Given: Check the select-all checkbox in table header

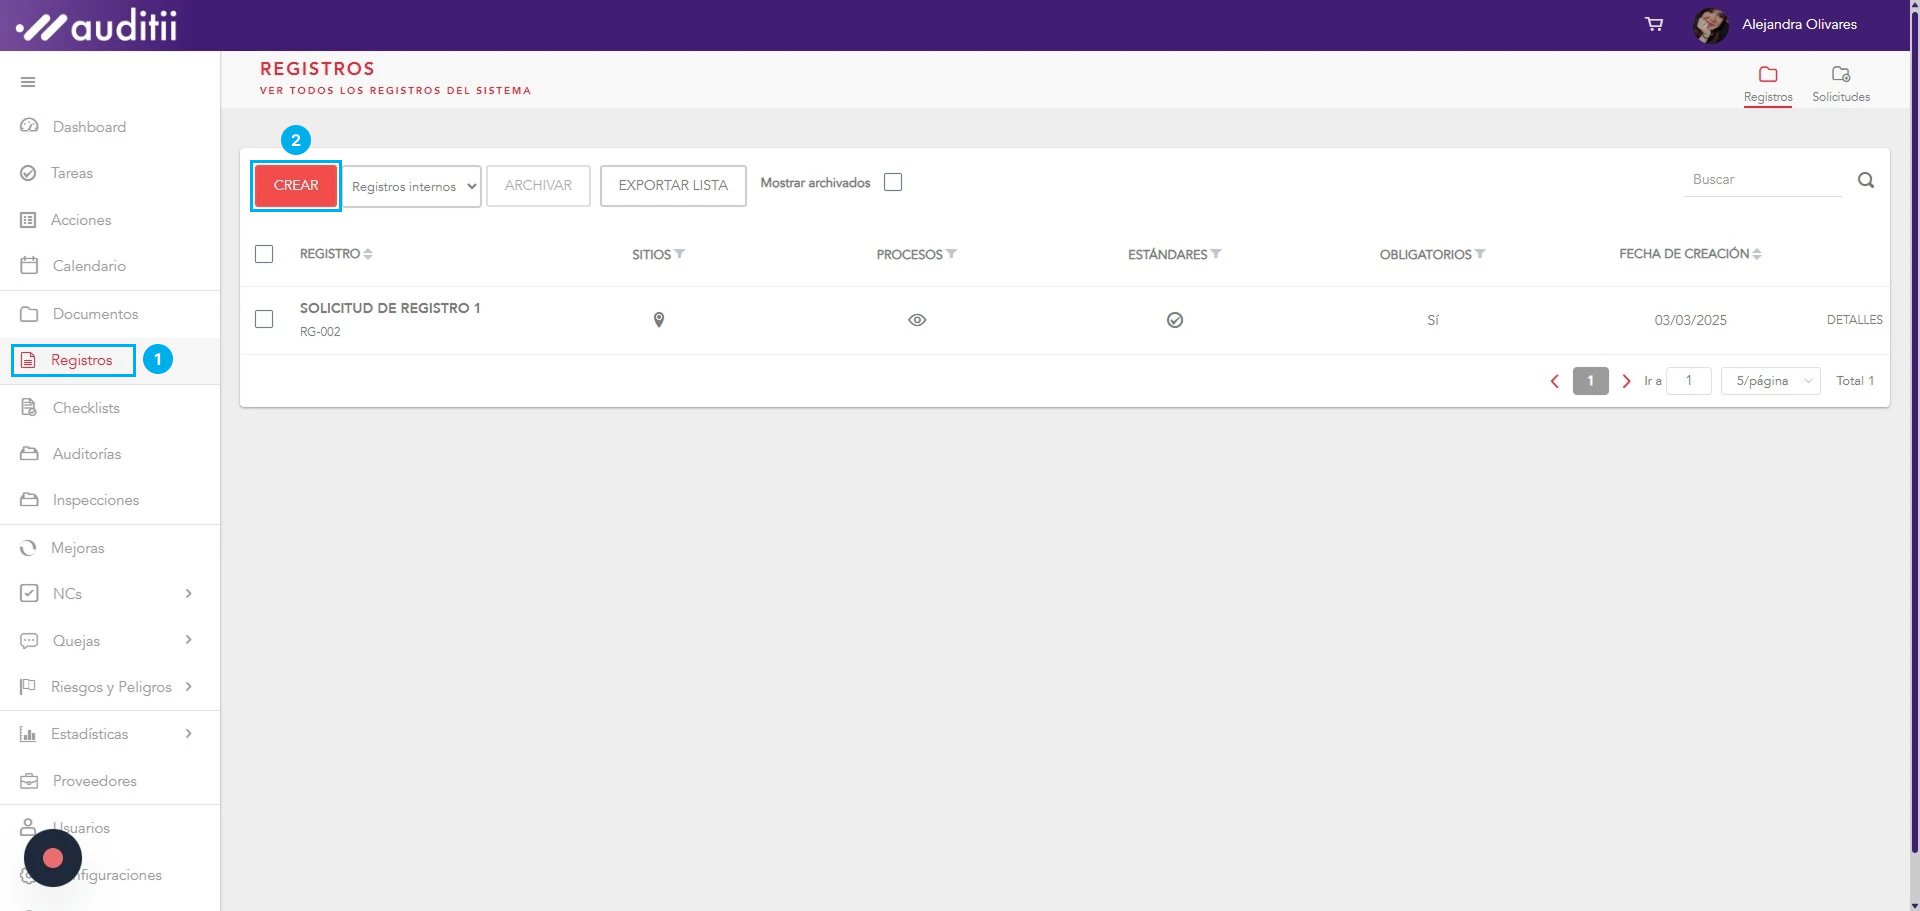Looking at the screenshot, I should (264, 254).
